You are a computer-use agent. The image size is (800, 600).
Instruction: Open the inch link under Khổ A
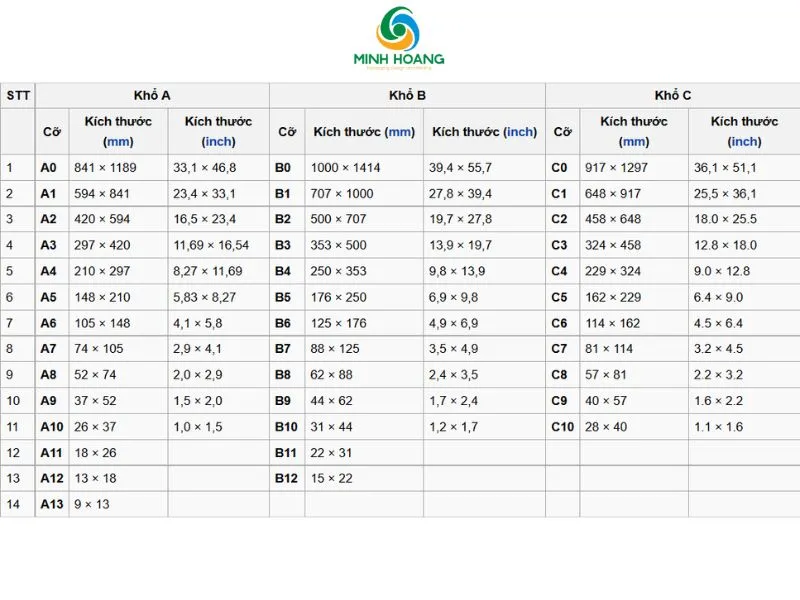point(218,142)
